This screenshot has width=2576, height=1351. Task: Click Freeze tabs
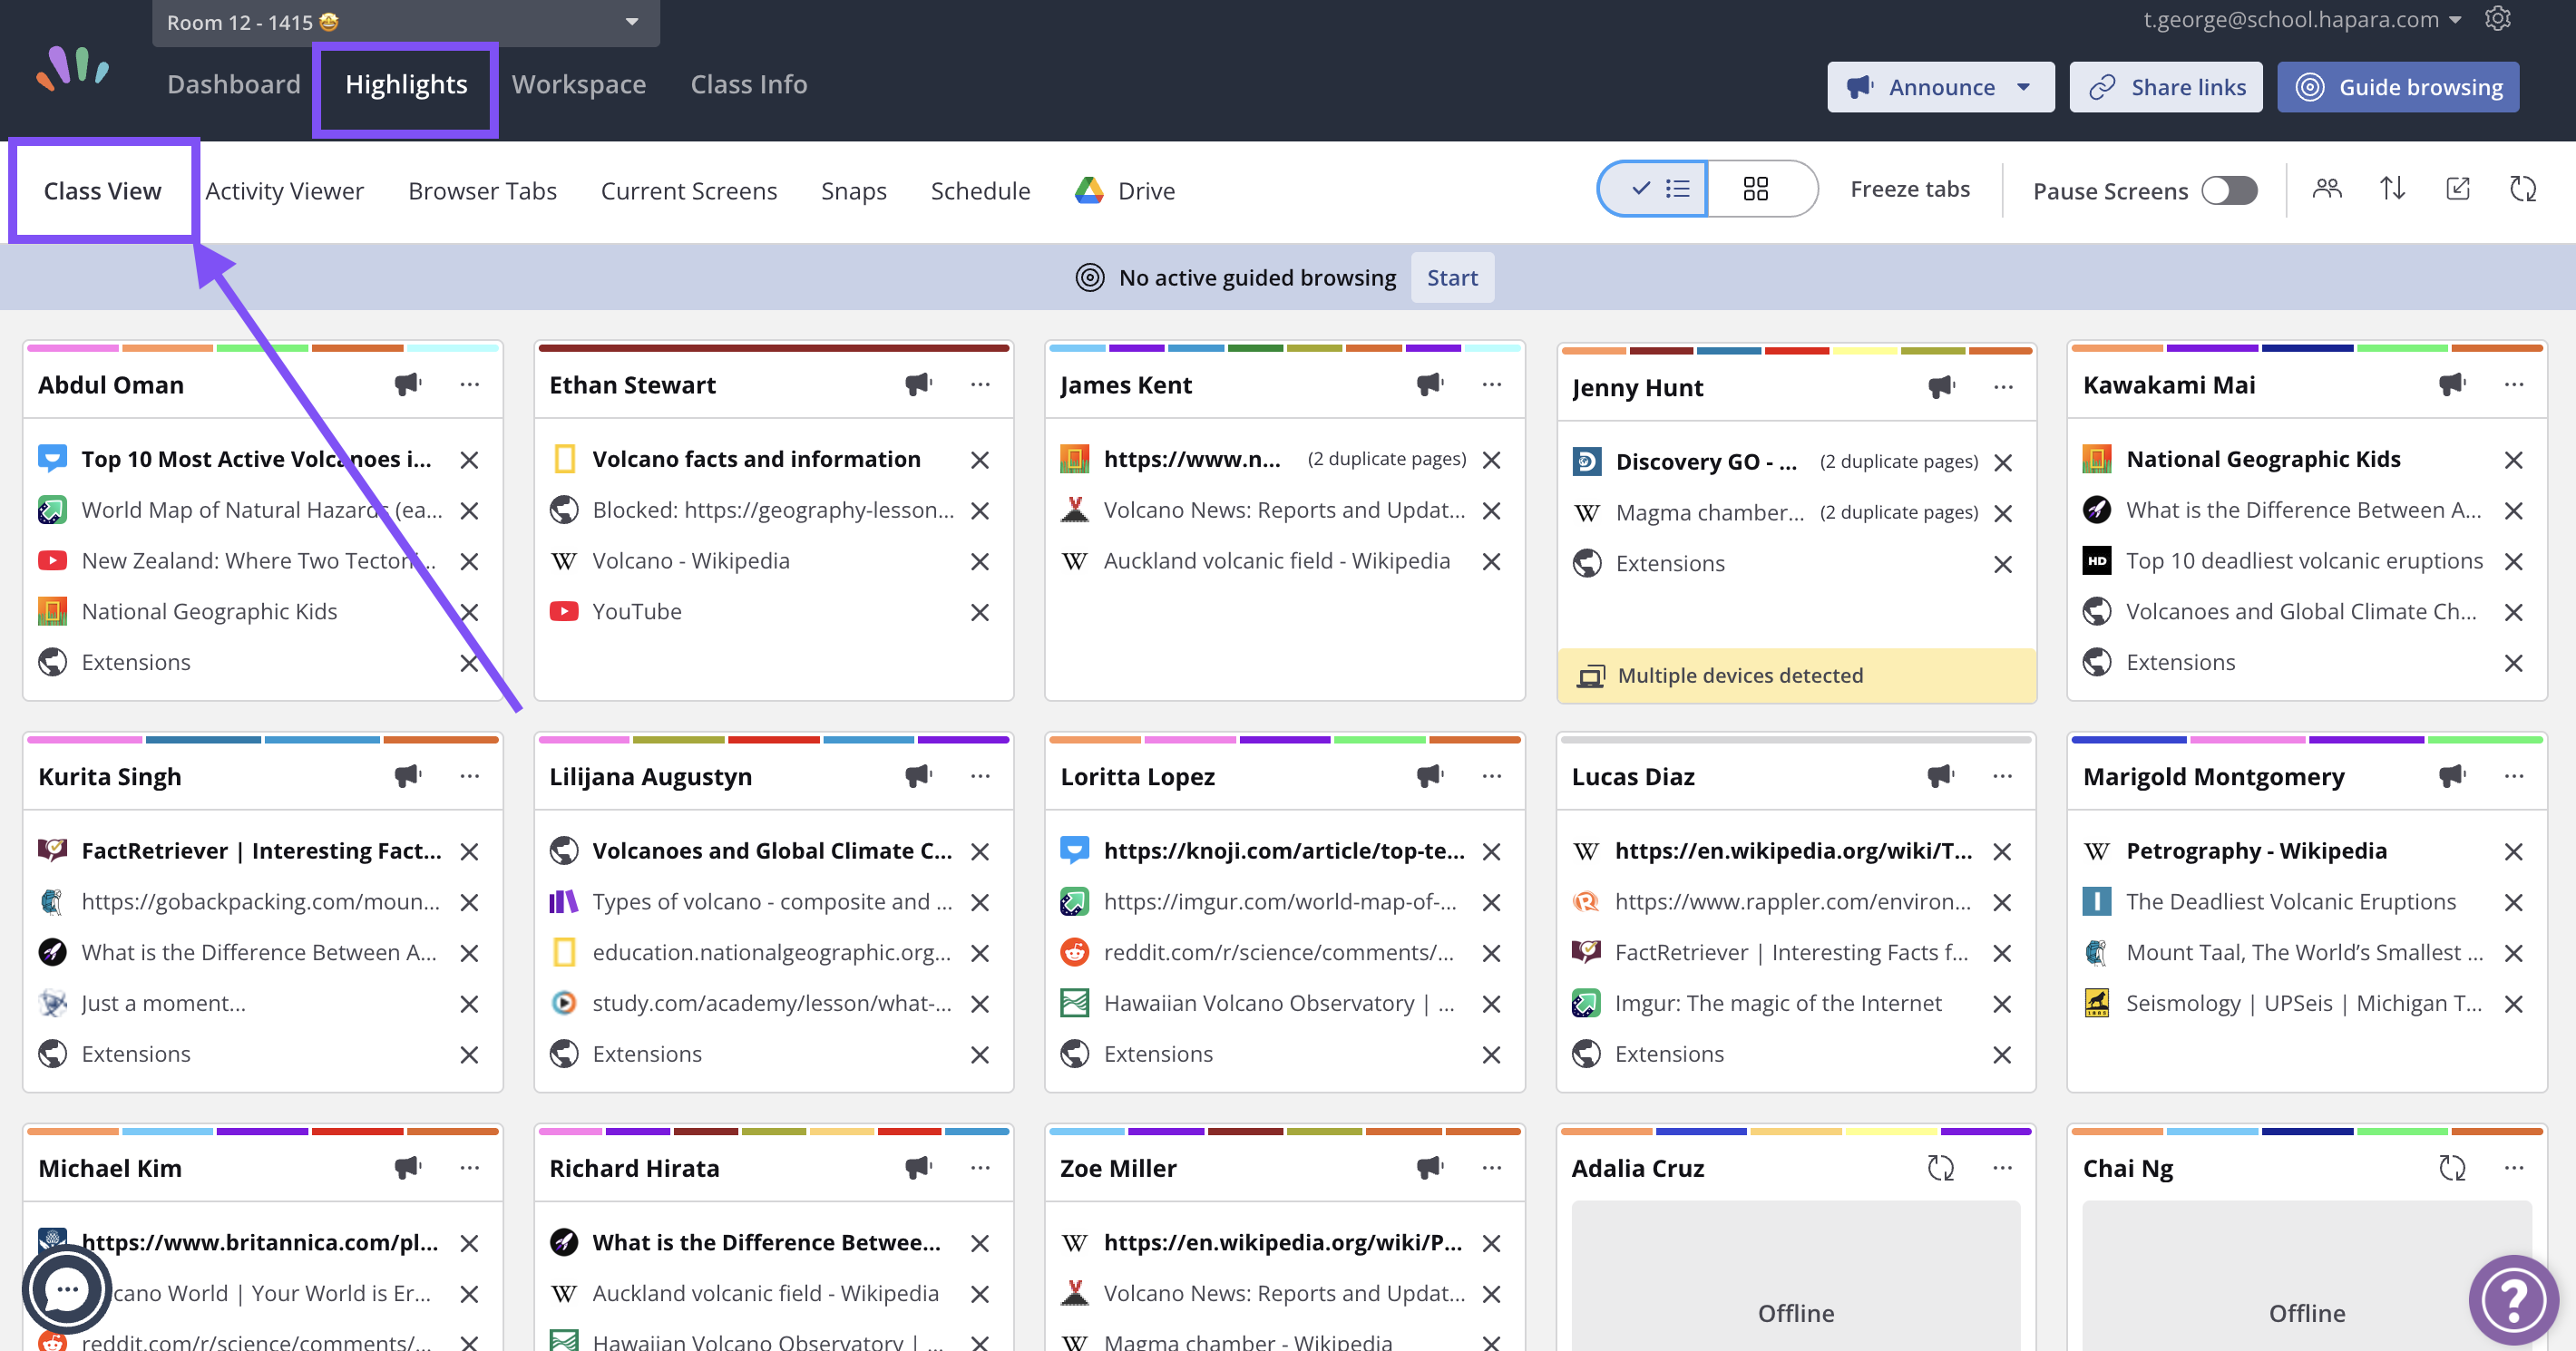coord(1910,189)
